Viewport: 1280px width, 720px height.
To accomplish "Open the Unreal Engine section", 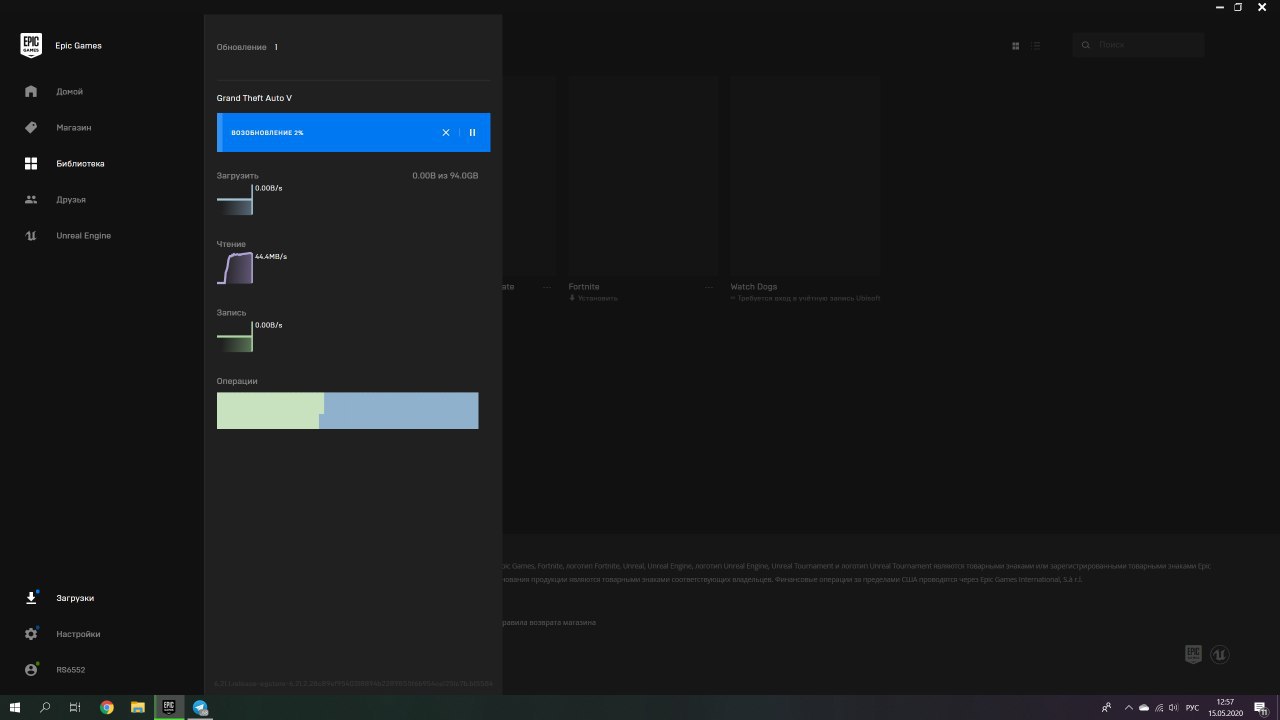I will [68, 236].
